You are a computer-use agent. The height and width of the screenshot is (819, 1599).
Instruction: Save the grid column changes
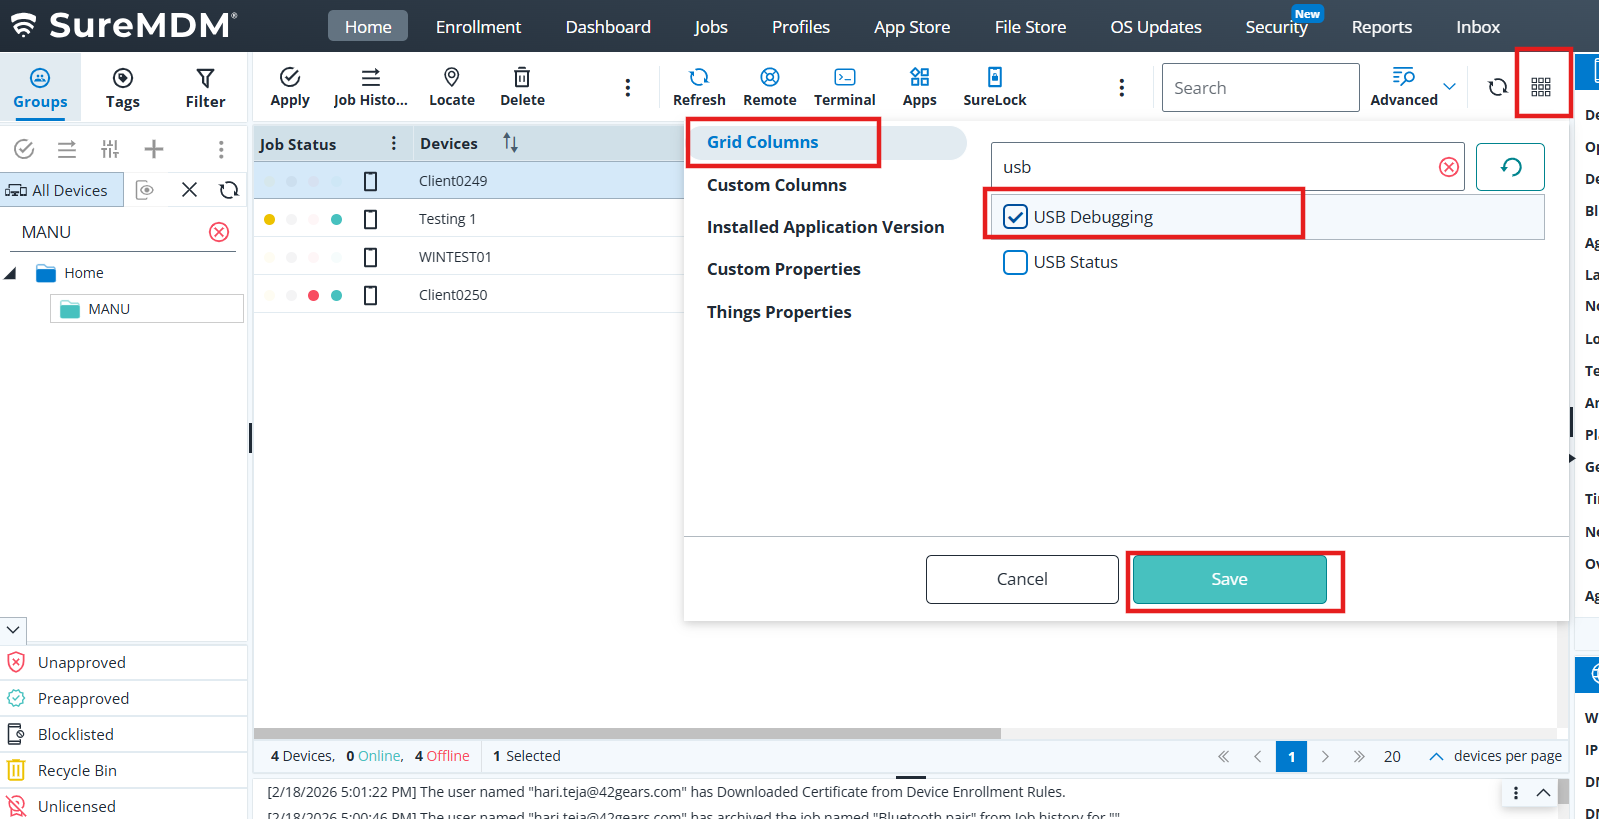coord(1229,579)
